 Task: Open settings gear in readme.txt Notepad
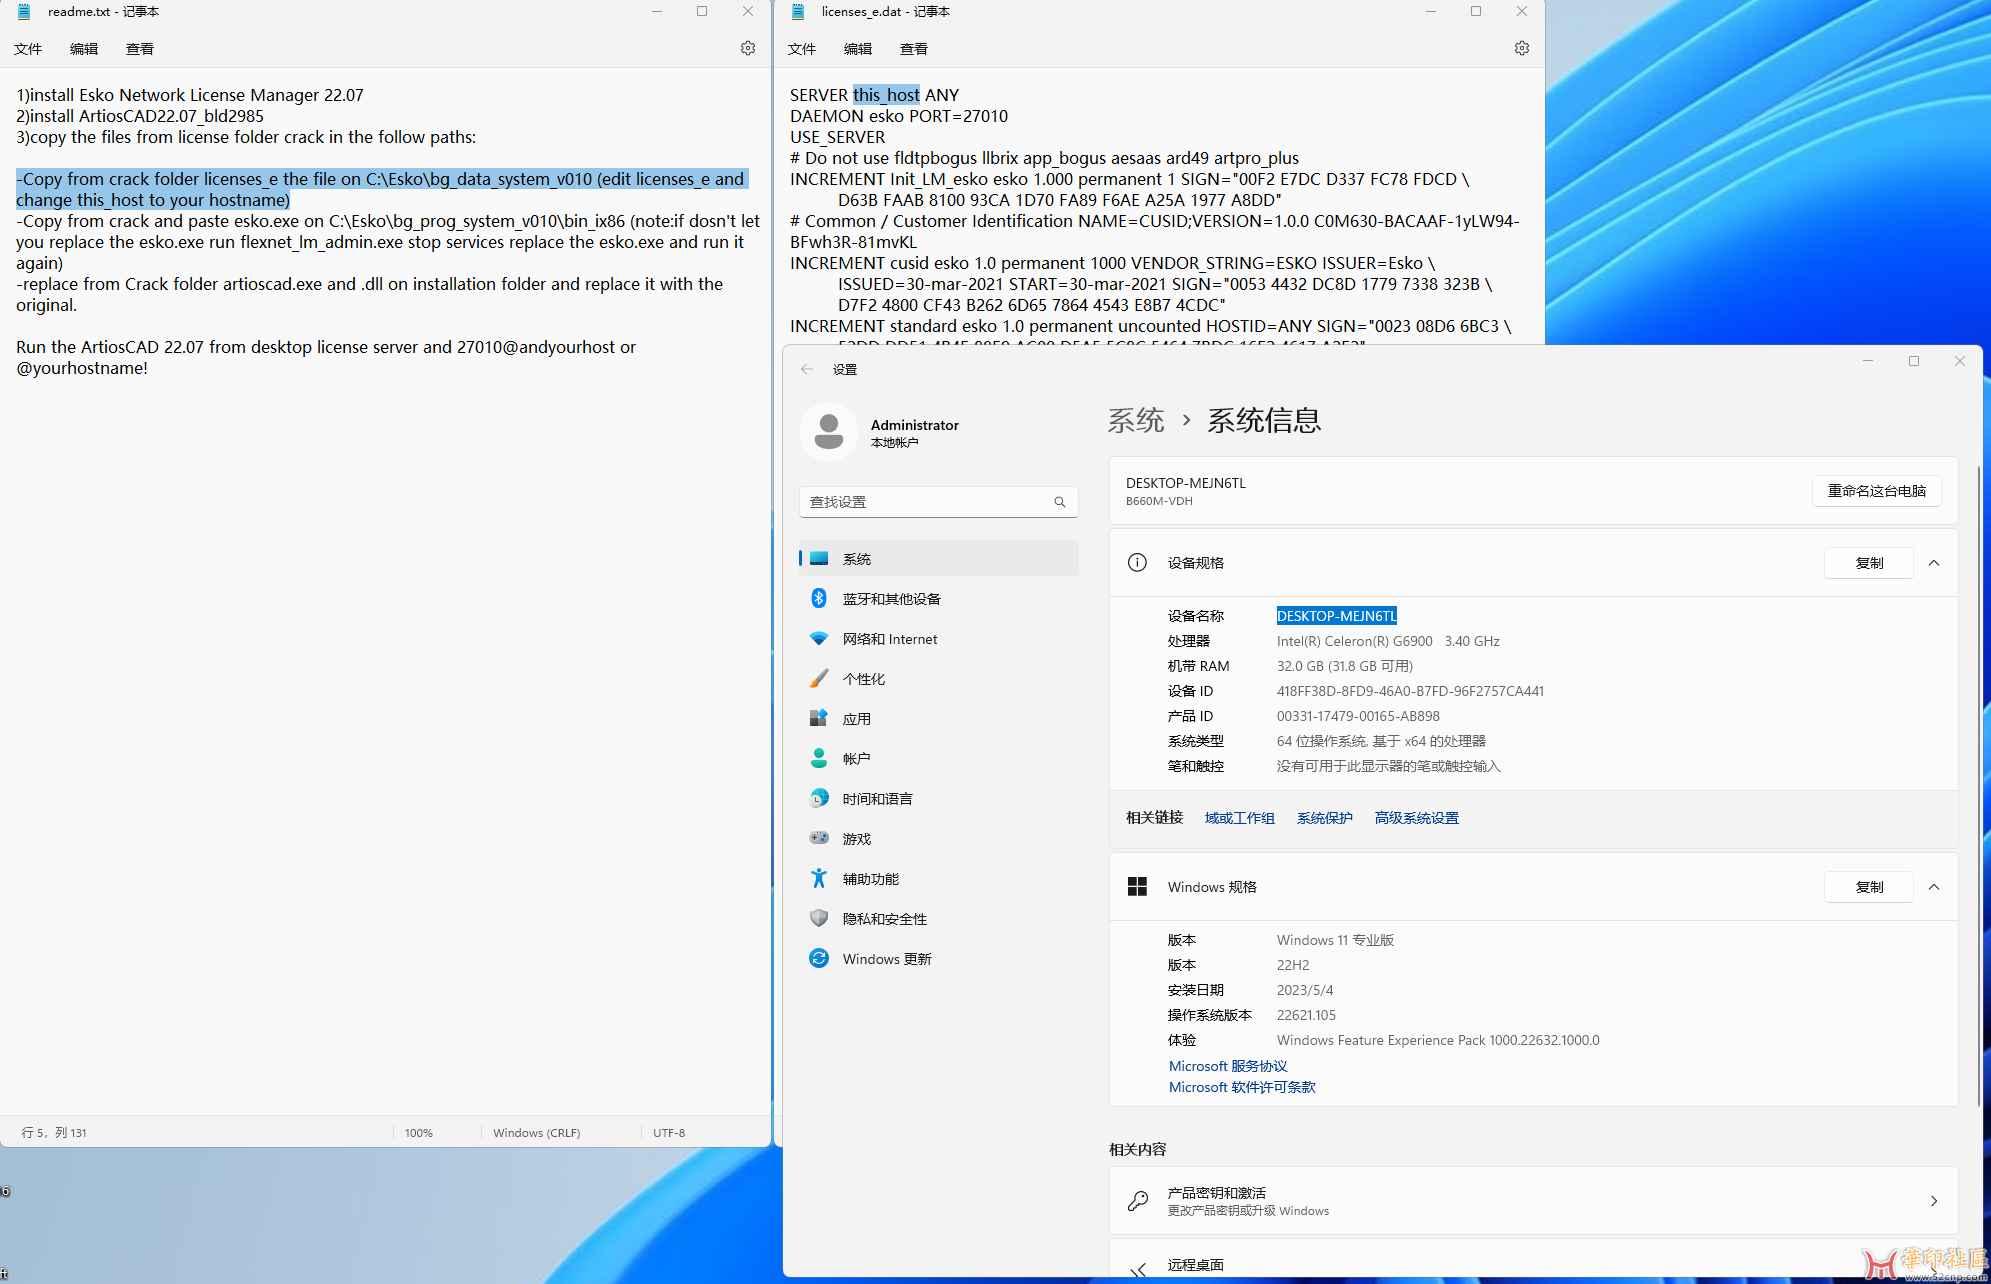click(x=747, y=48)
